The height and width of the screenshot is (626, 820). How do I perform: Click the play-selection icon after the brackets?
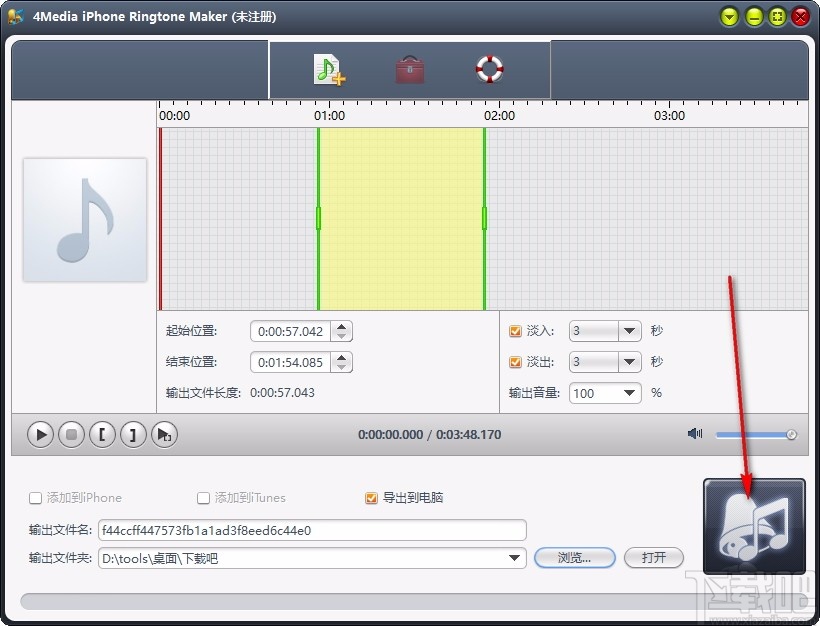click(164, 434)
